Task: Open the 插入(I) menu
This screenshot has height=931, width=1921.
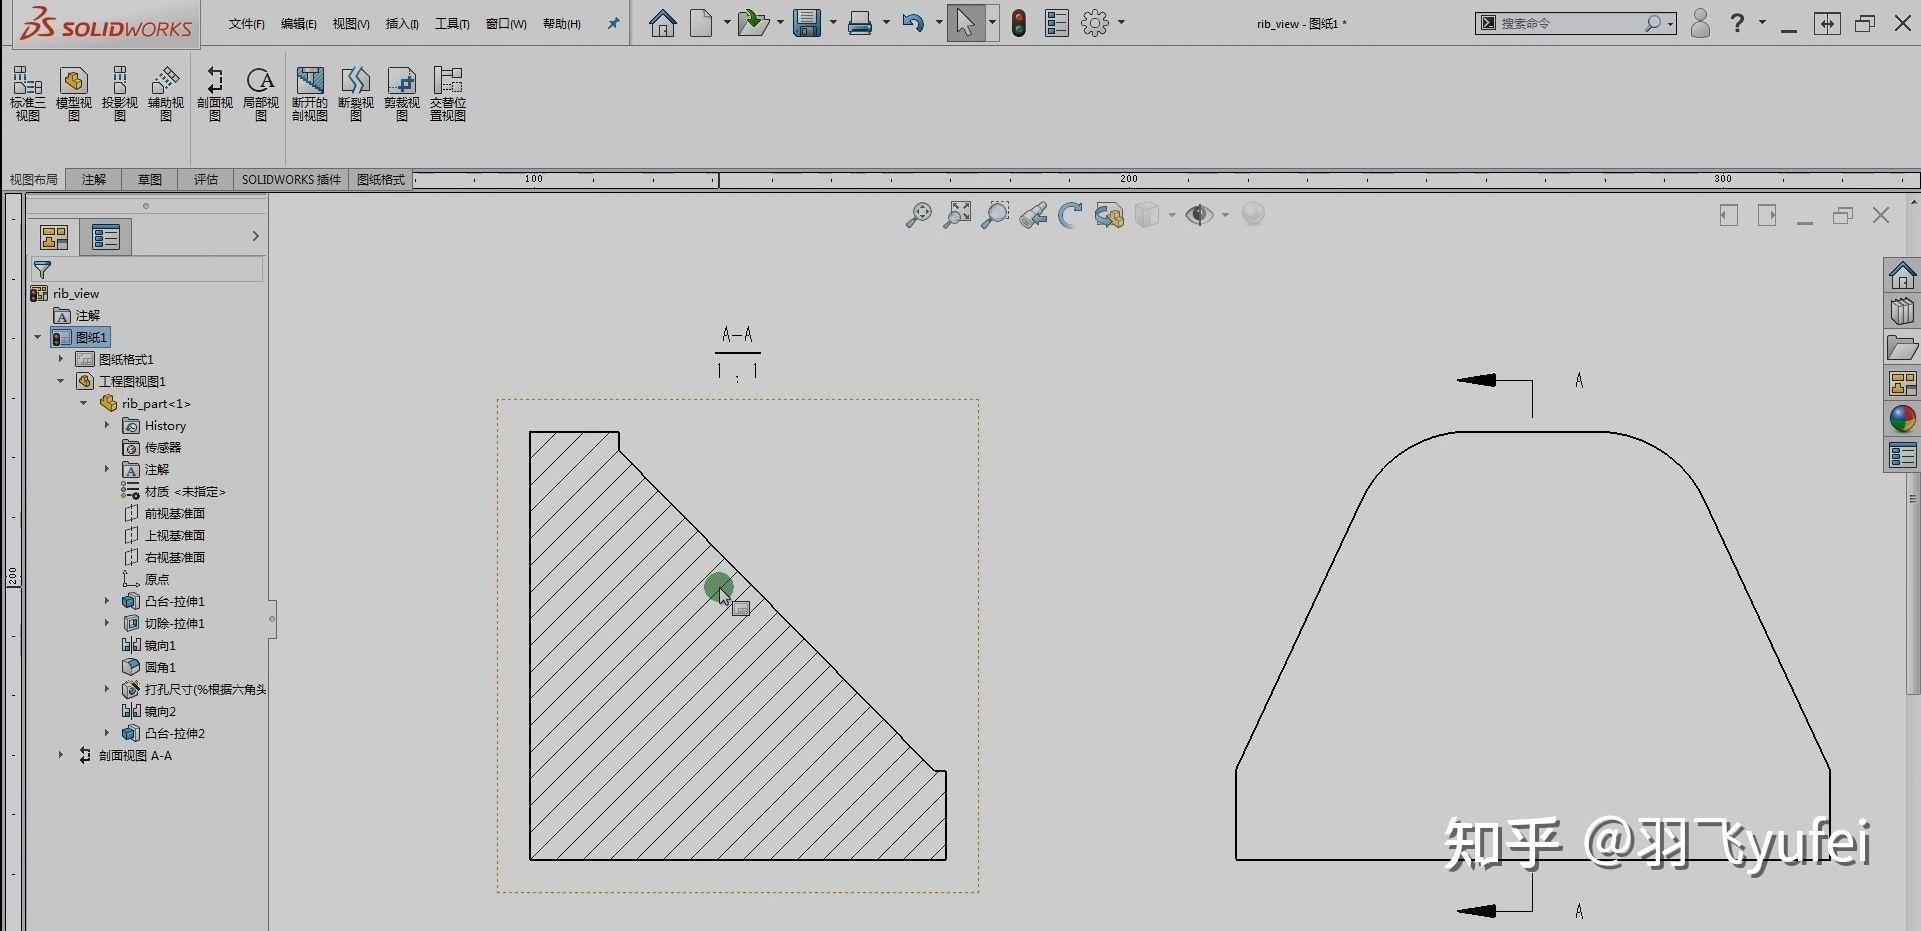Action: tap(402, 24)
